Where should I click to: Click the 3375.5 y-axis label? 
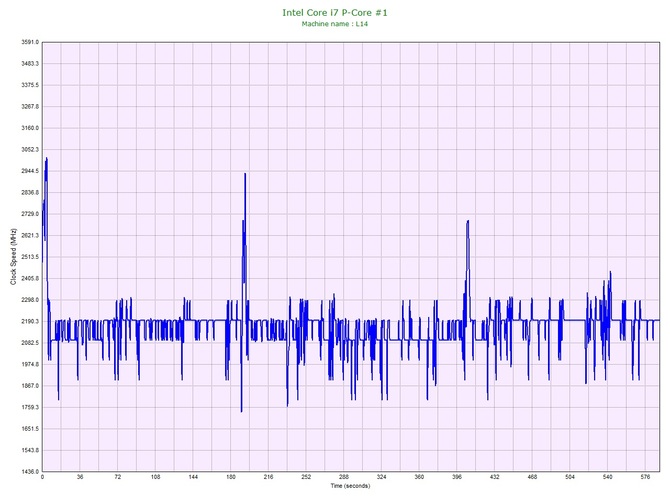(30, 85)
